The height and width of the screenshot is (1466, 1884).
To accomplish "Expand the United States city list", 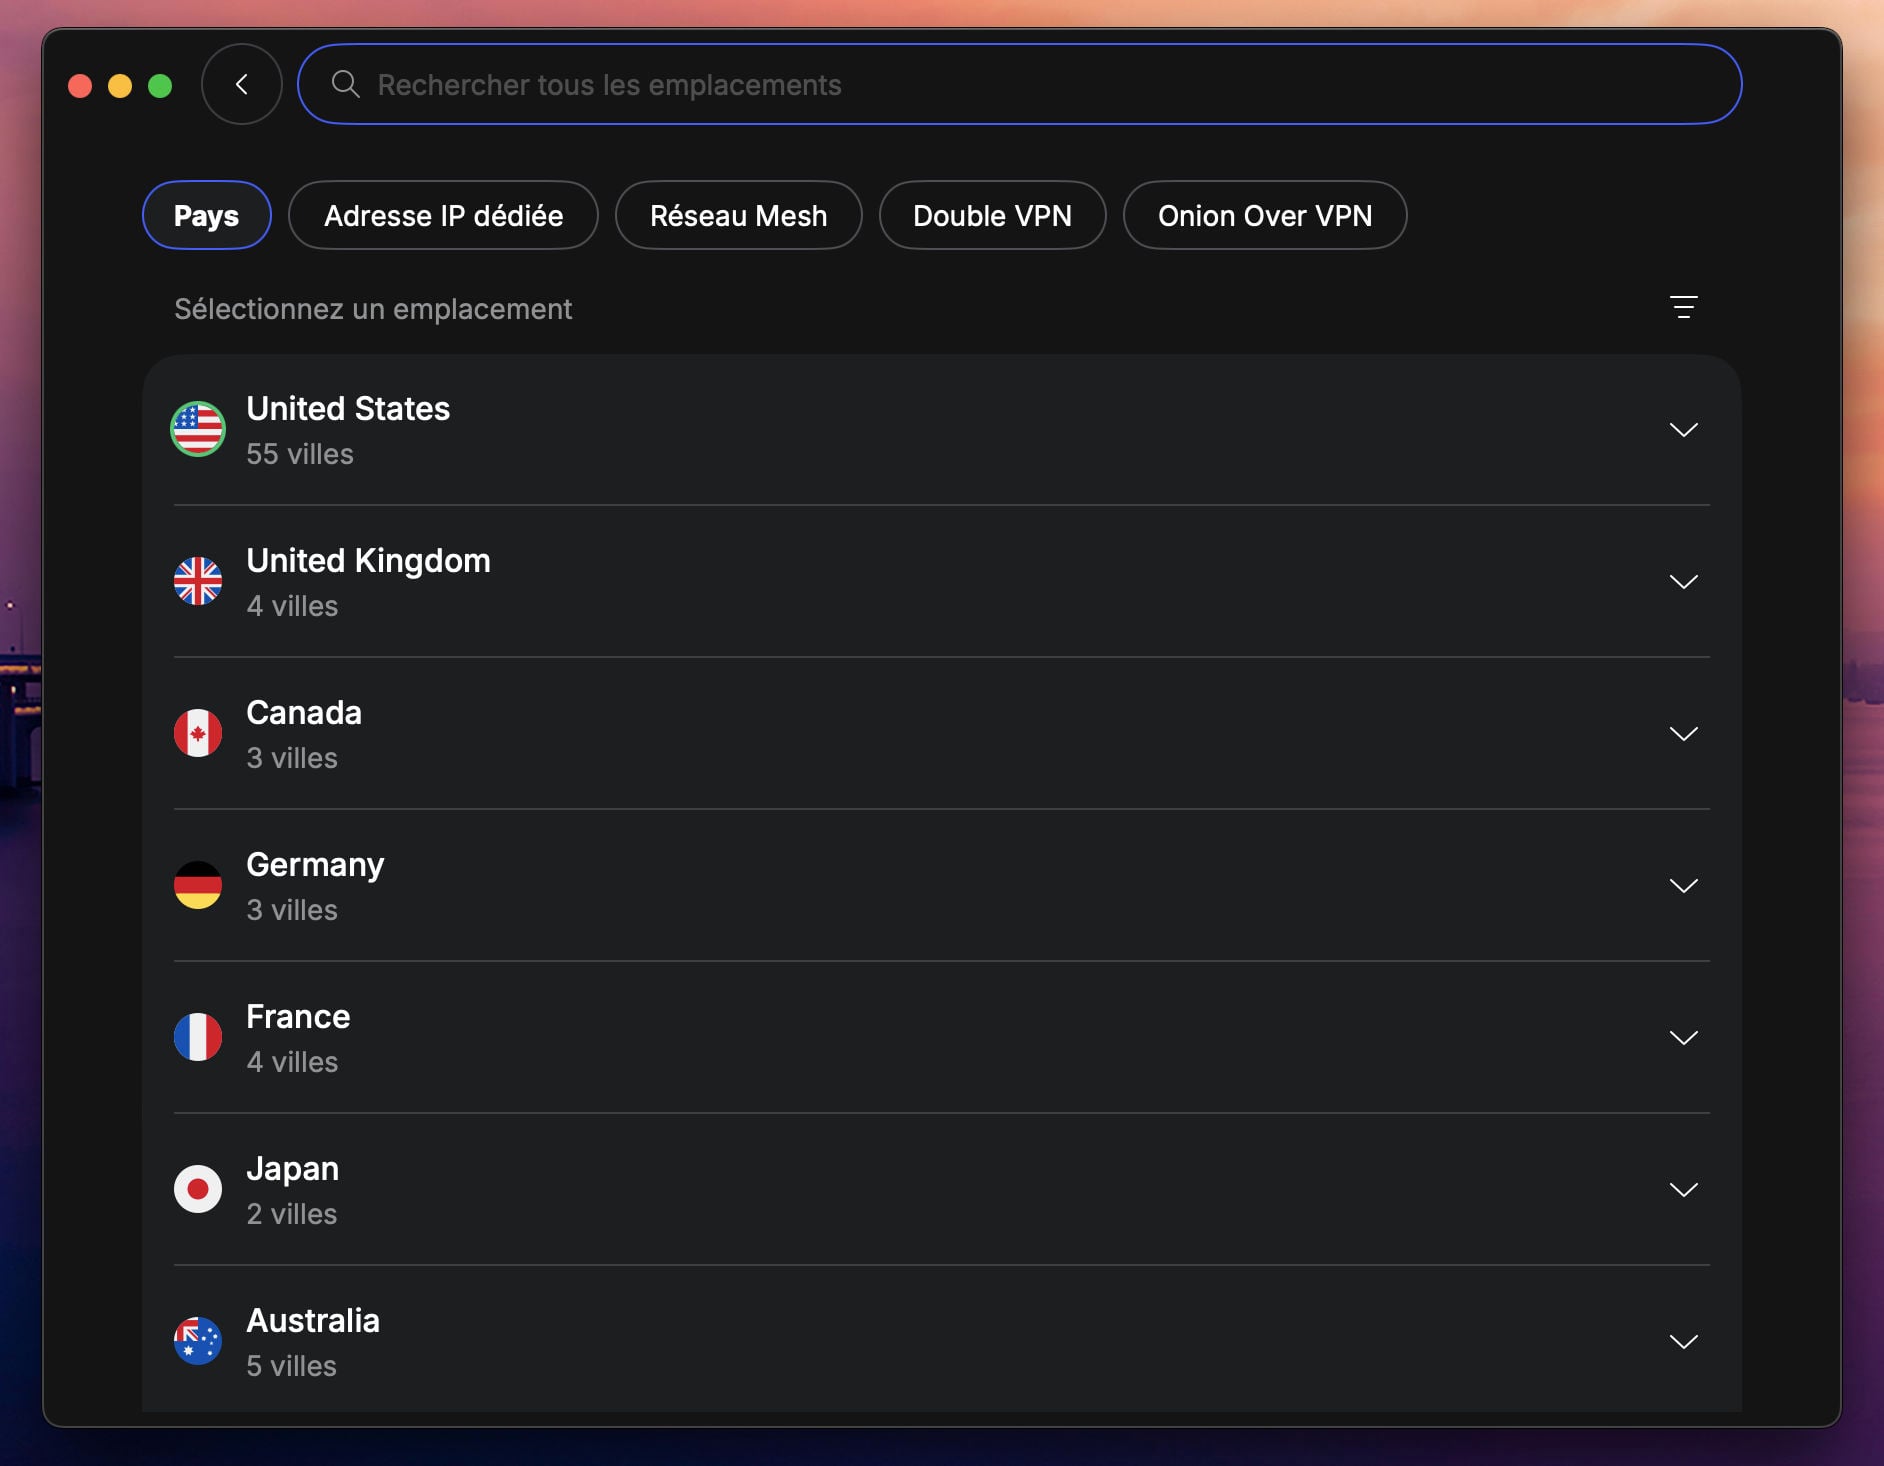I will coord(1683,430).
